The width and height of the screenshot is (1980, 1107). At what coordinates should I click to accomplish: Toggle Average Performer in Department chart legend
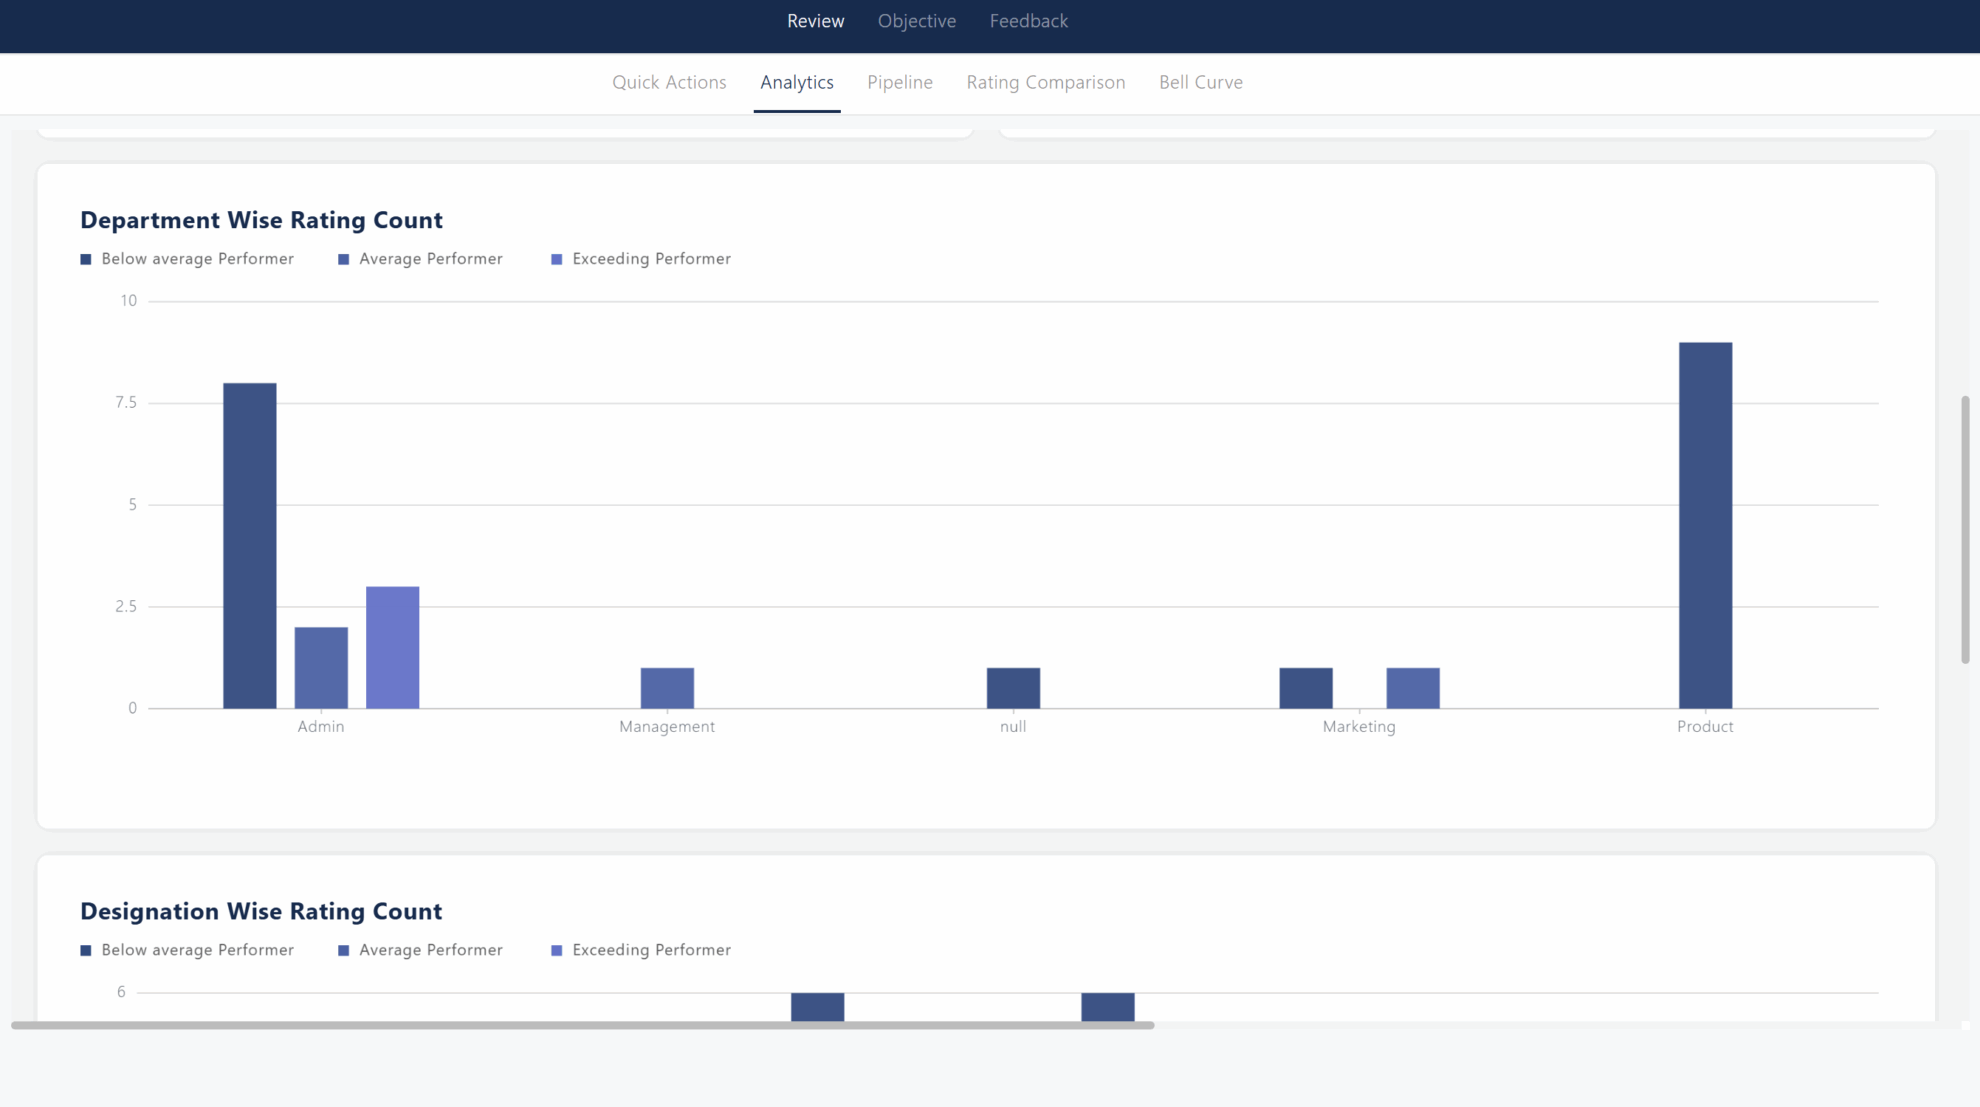pyautogui.click(x=420, y=258)
